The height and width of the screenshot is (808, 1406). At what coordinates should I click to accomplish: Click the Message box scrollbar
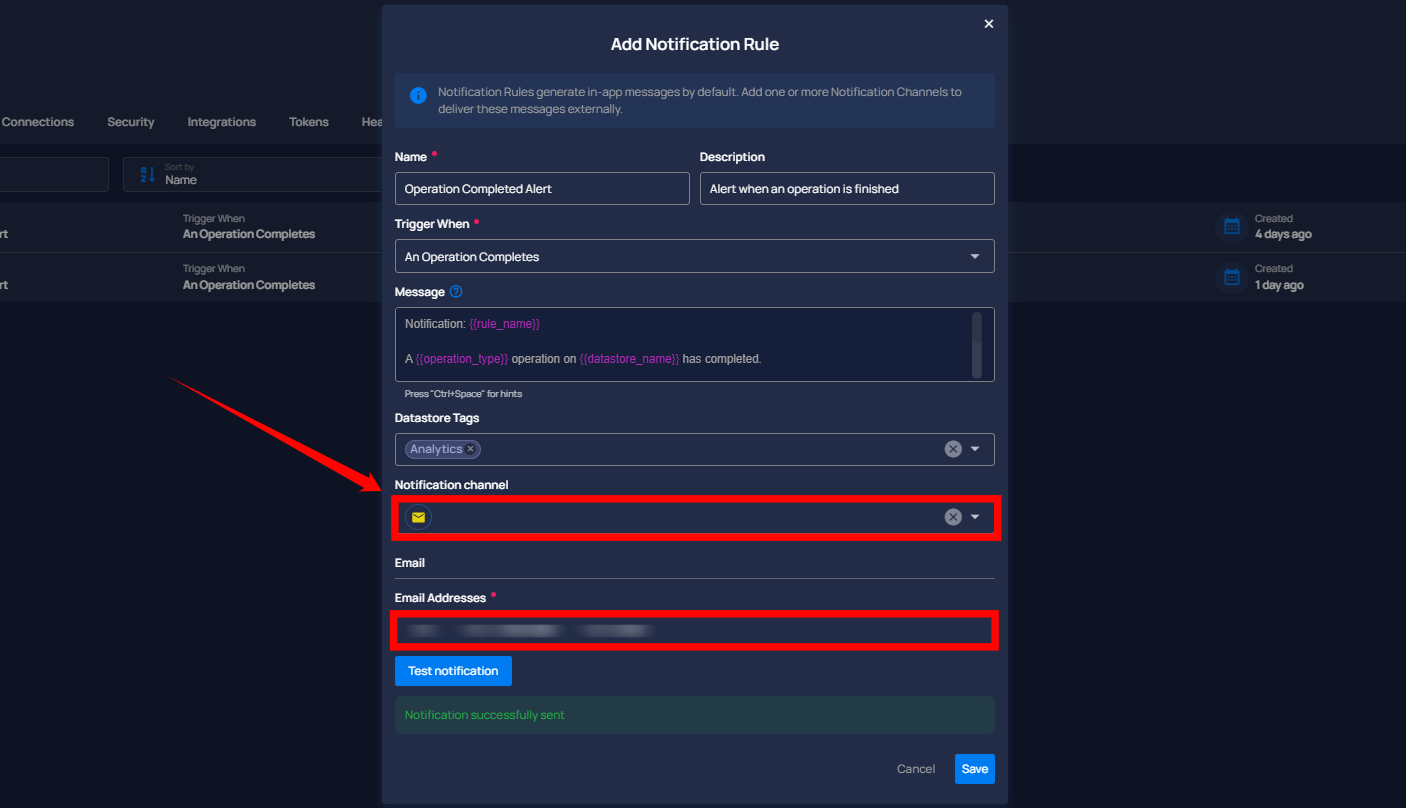977,344
